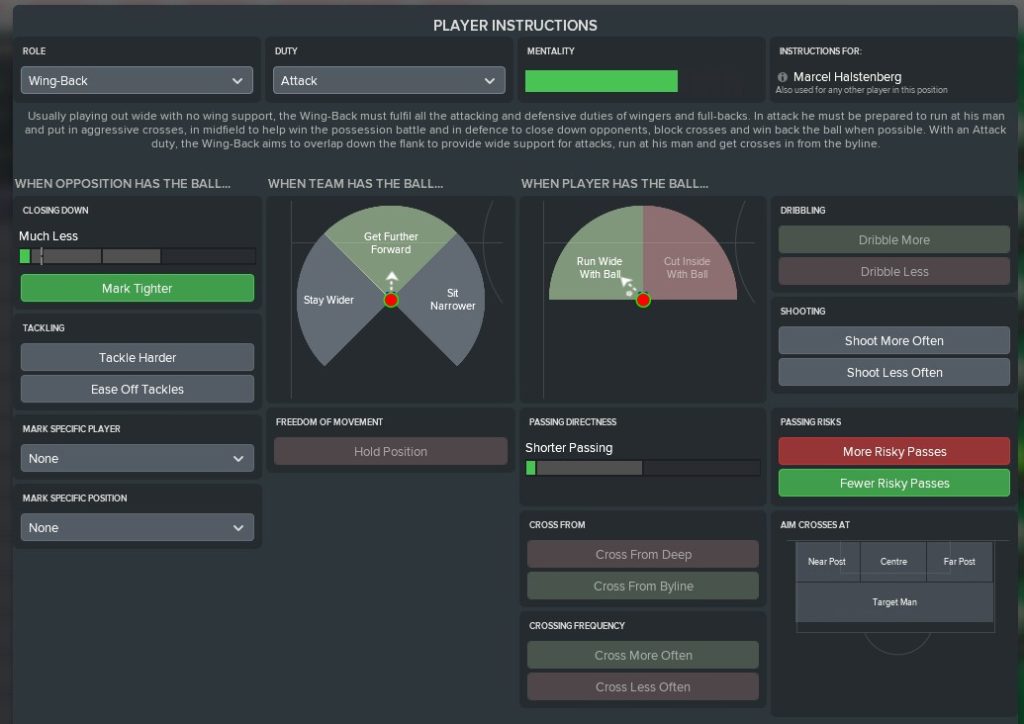Select the Stay Wider segment

(328, 300)
